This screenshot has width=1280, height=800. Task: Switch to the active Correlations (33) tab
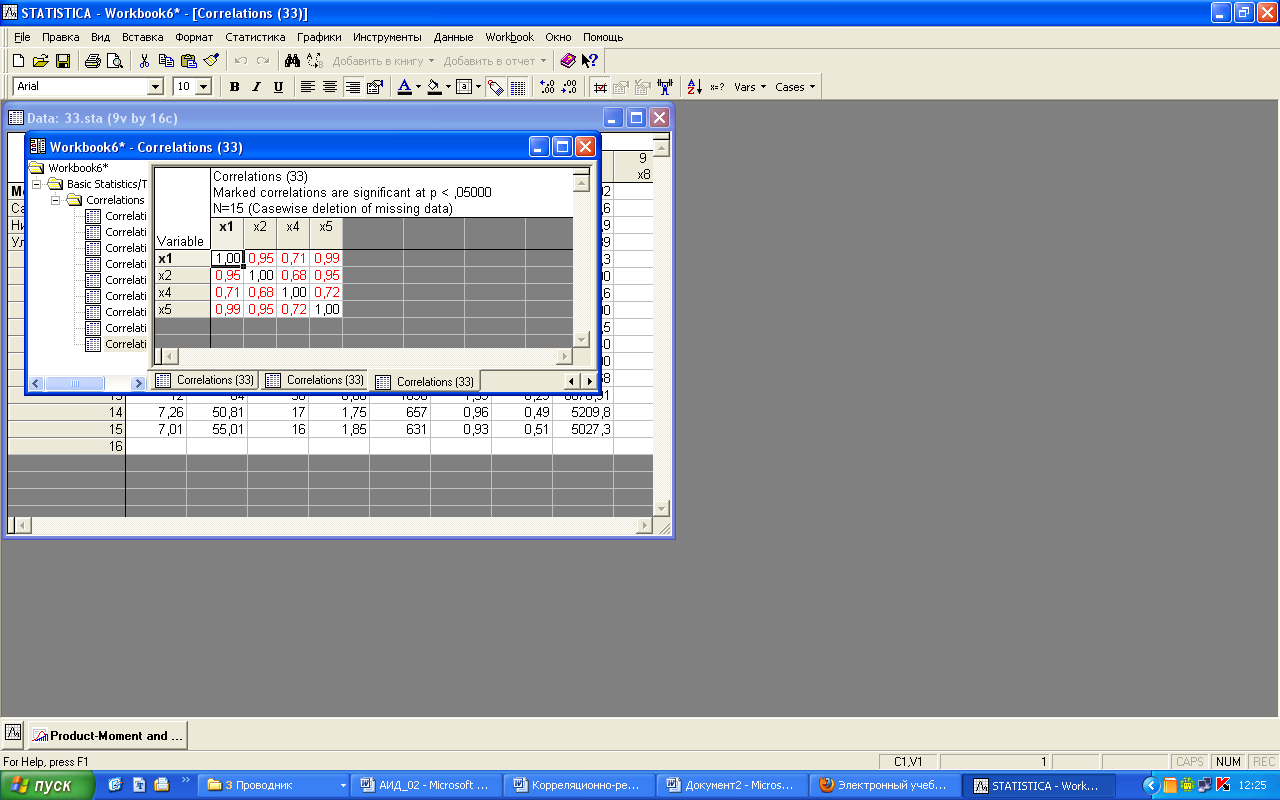pos(425,381)
